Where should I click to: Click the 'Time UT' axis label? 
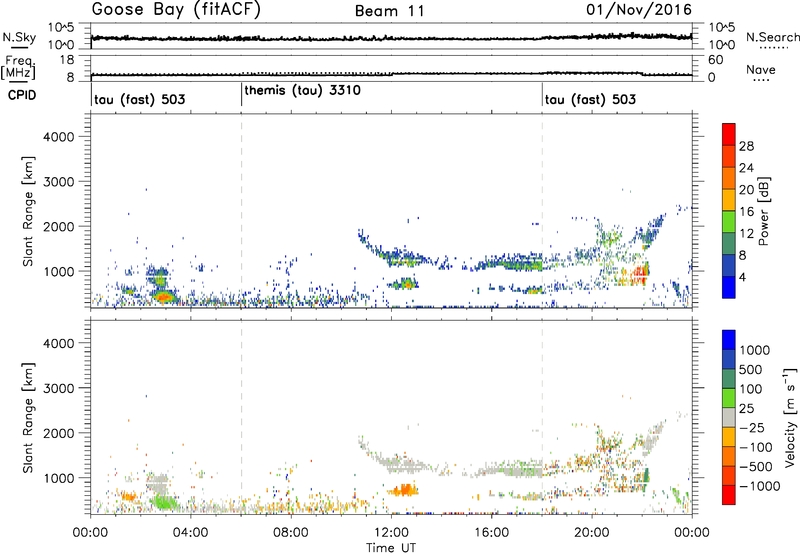pyautogui.click(x=391, y=548)
